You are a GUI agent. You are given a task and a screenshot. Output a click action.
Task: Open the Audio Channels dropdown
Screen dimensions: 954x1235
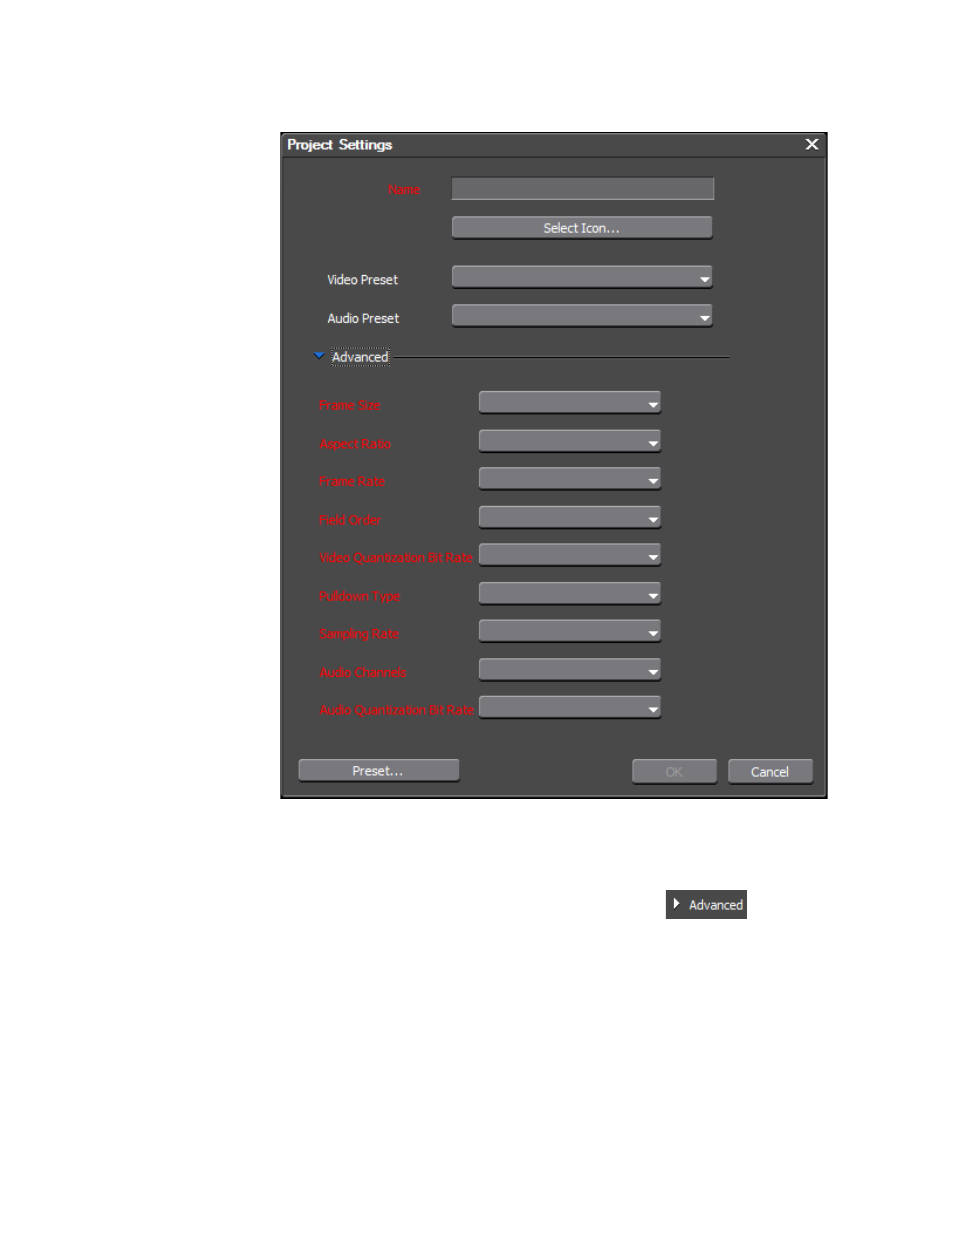point(570,670)
